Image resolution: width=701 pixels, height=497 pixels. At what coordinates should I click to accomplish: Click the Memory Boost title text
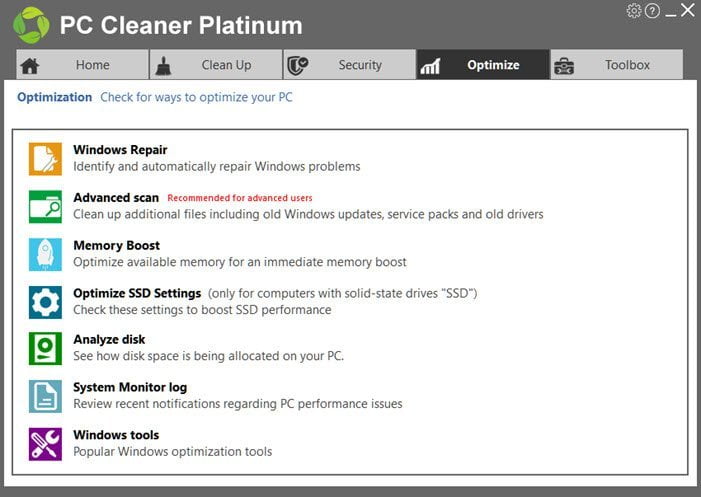coord(116,245)
